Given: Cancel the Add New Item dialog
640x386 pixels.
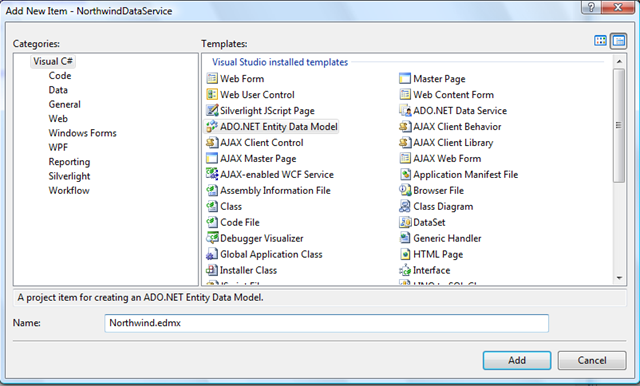Looking at the screenshot, I should point(592,360).
